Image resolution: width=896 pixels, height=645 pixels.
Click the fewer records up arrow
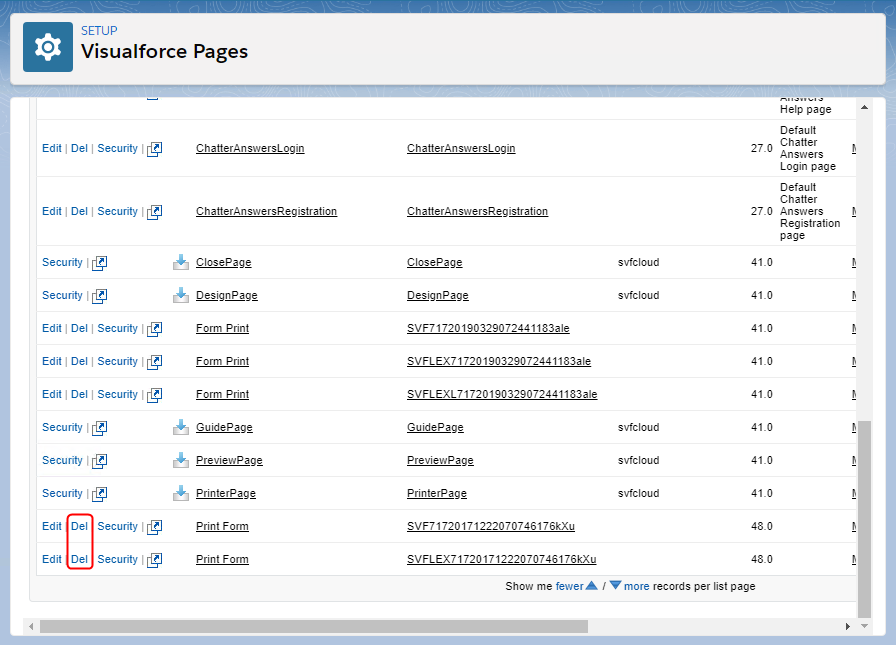(x=591, y=586)
